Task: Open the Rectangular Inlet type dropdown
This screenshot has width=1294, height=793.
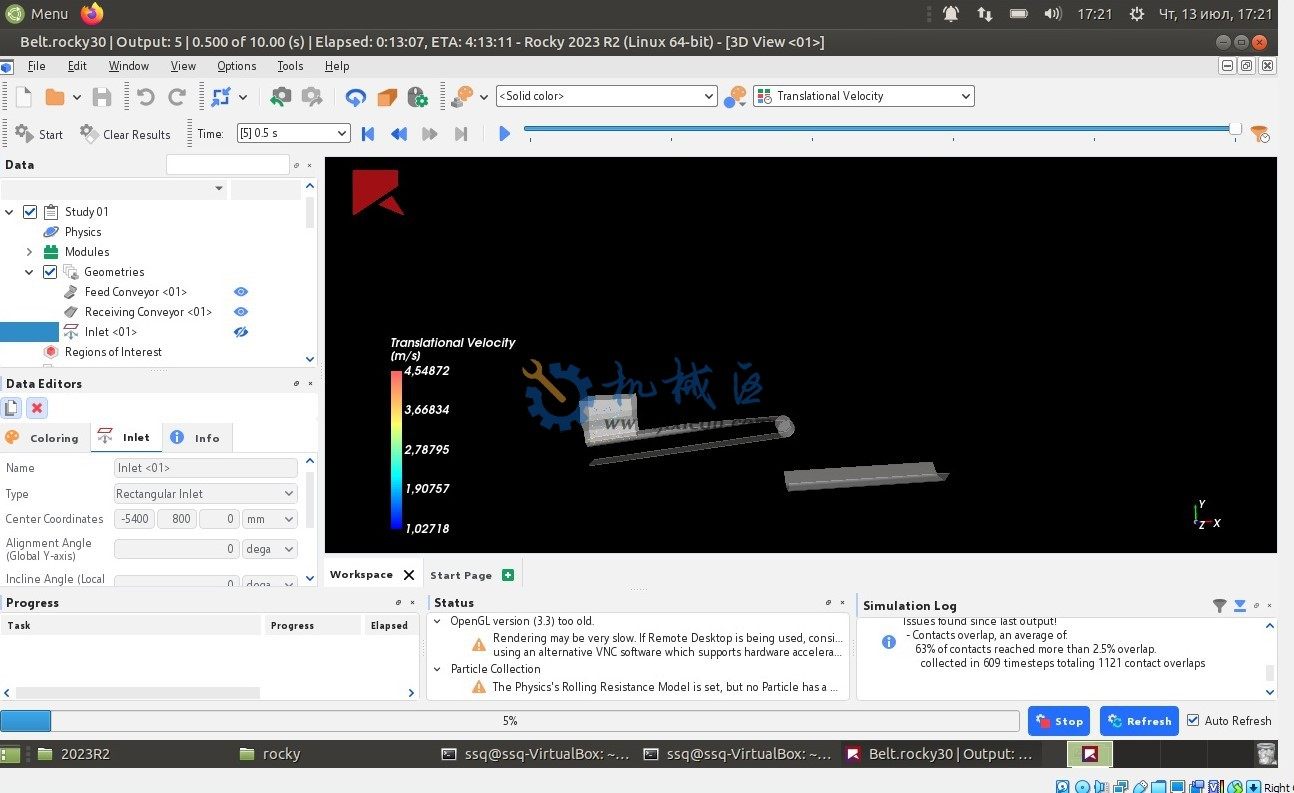Action: [206, 494]
